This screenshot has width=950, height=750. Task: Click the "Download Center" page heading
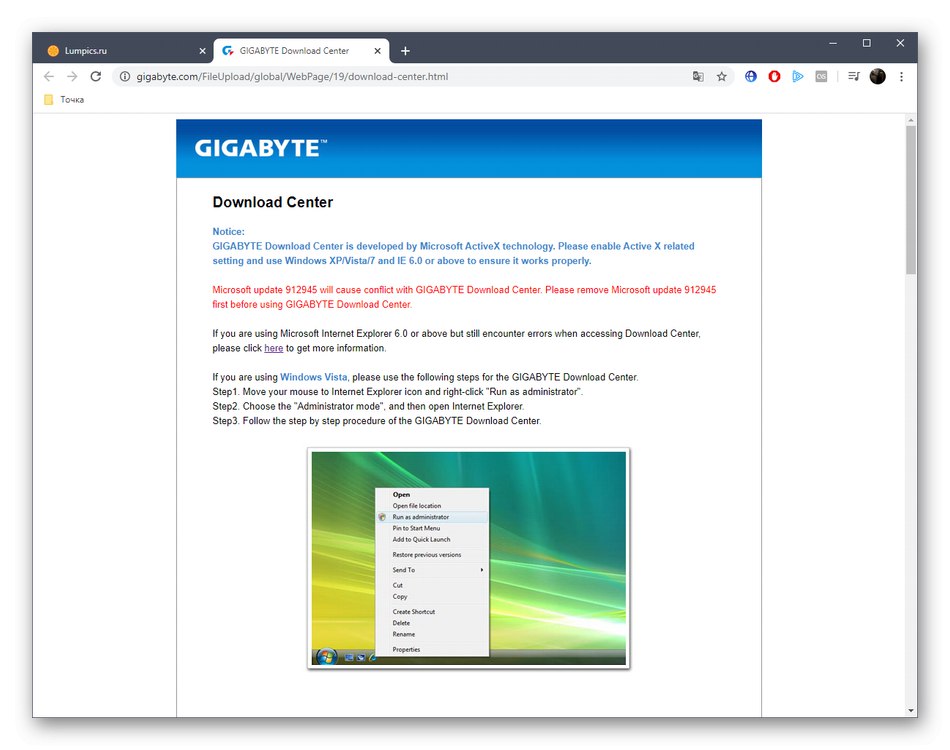click(x=273, y=202)
